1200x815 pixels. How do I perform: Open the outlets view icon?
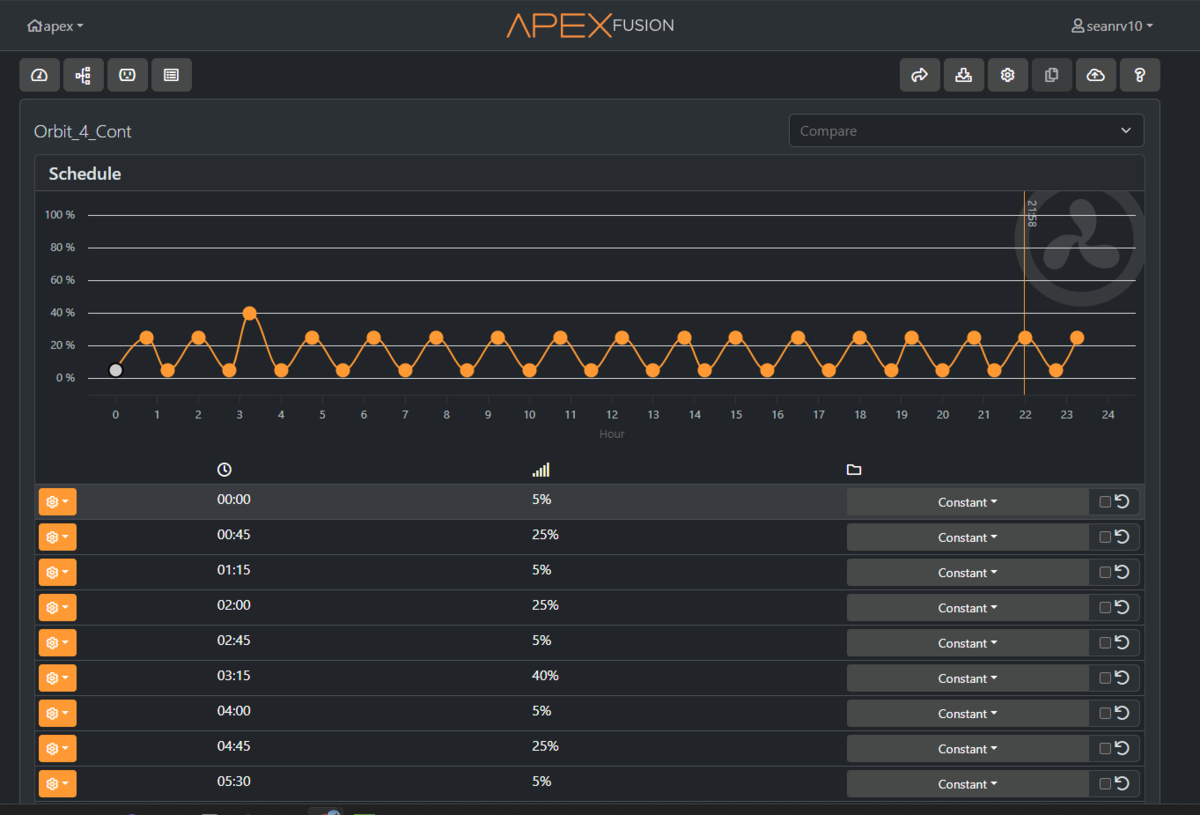[127, 75]
